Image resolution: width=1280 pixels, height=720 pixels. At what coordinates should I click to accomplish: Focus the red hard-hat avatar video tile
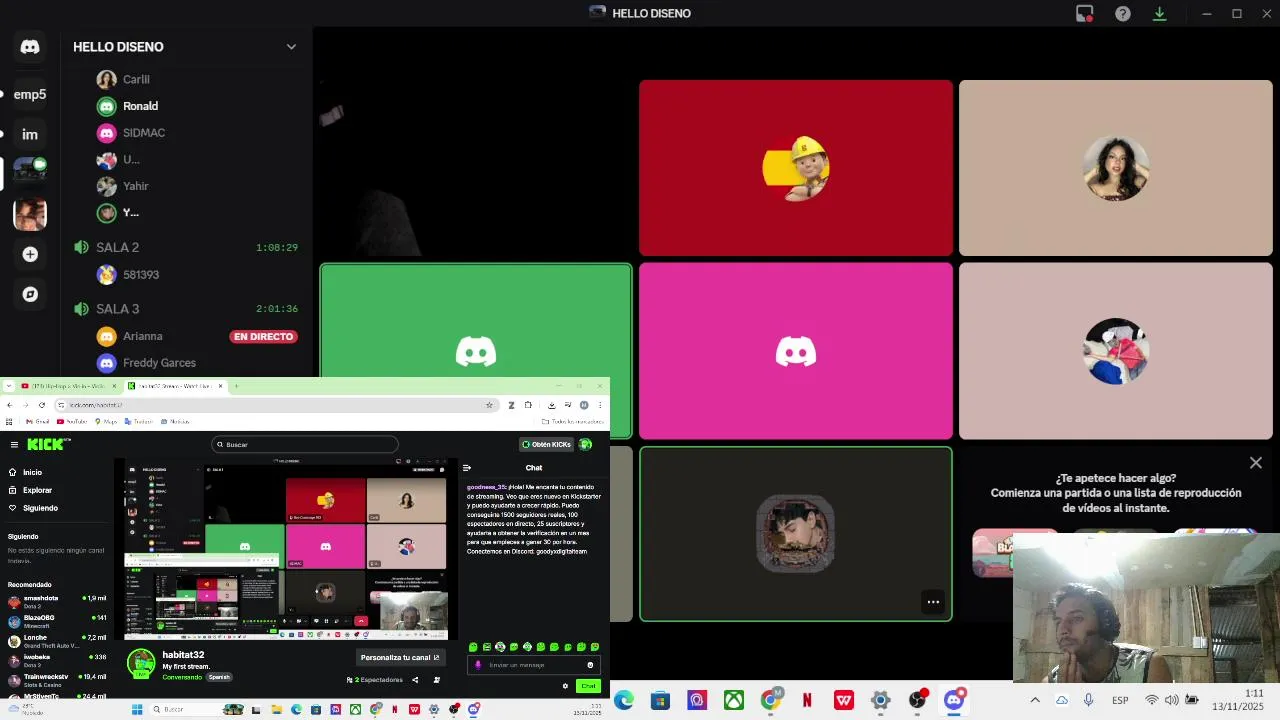pyautogui.click(x=796, y=168)
